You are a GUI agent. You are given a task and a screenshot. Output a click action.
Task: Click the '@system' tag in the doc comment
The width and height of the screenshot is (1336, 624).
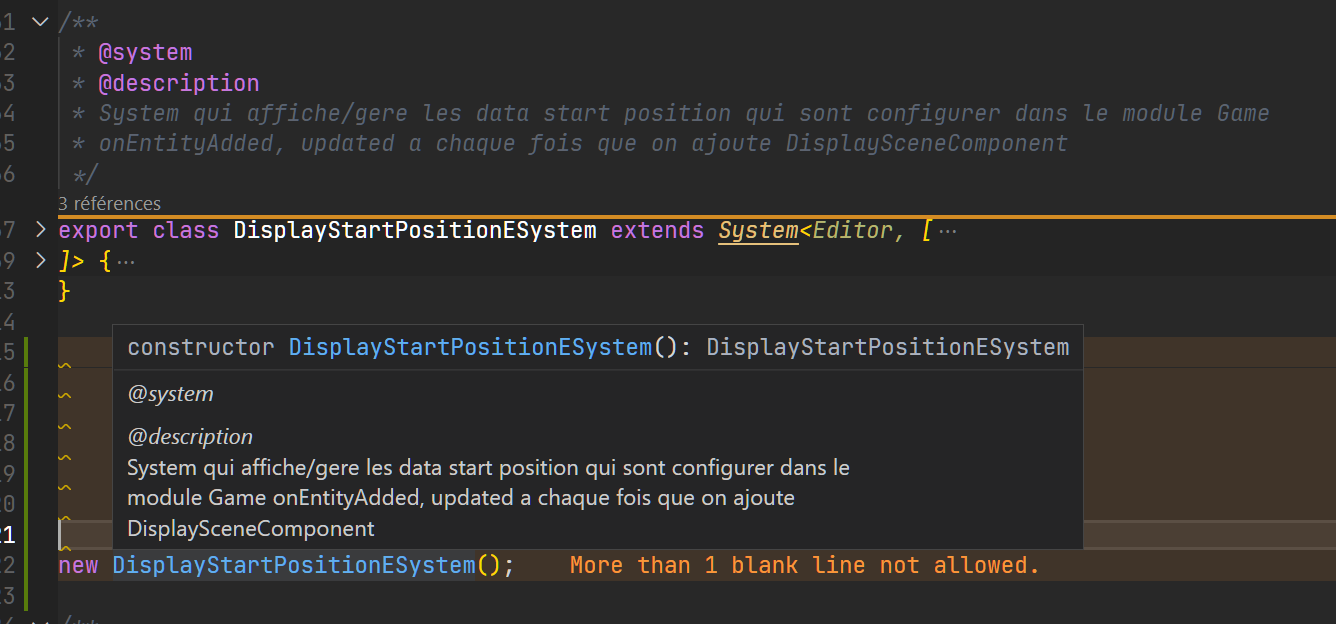tap(146, 51)
